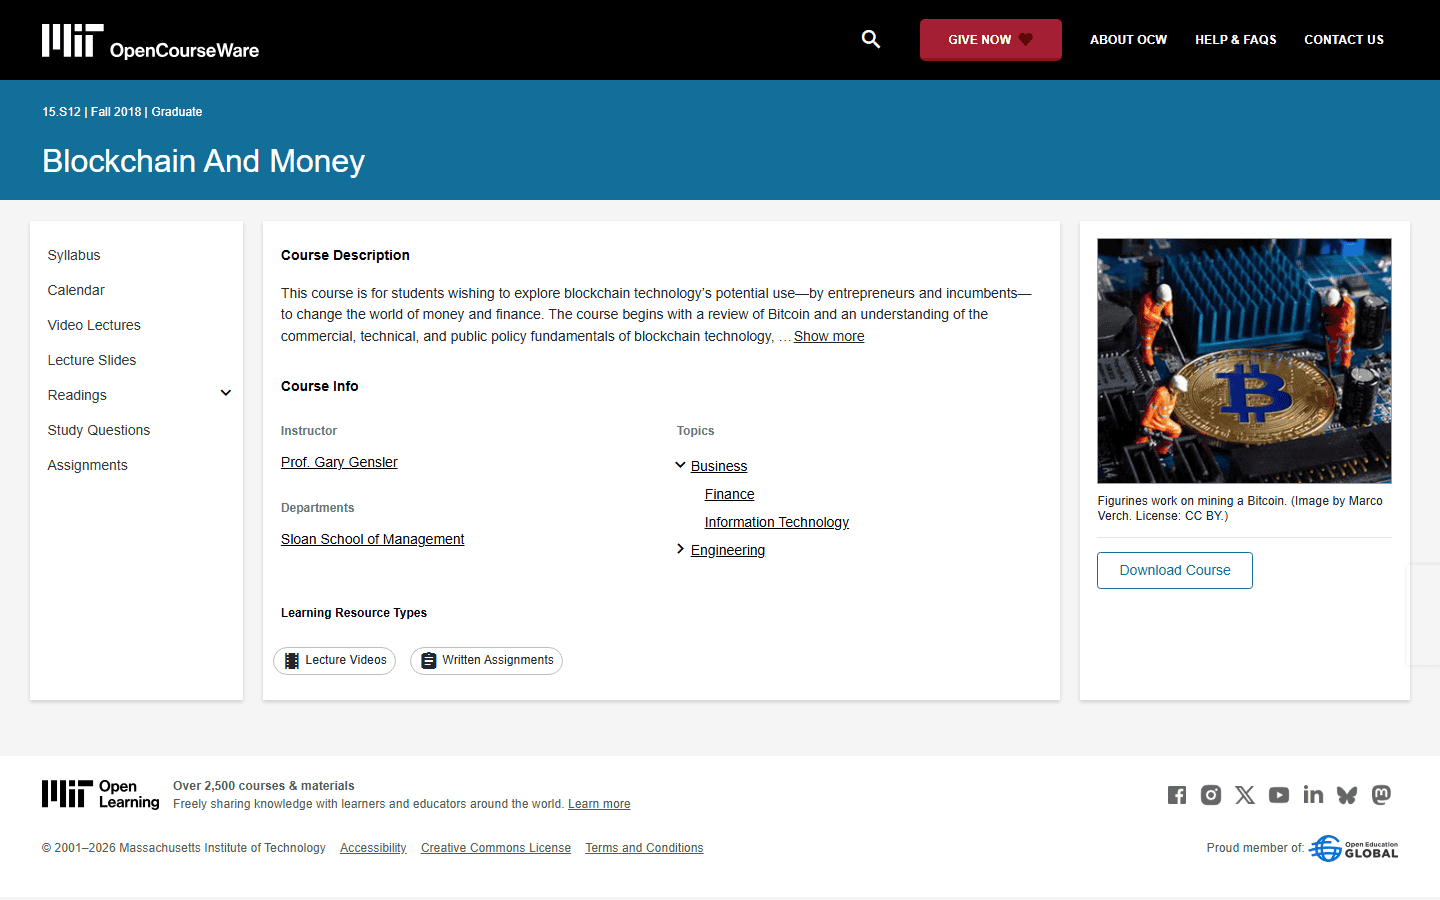Click the Bitcoin mining course image
Screen dimensions: 1440x900
[x=1245, y=361]
